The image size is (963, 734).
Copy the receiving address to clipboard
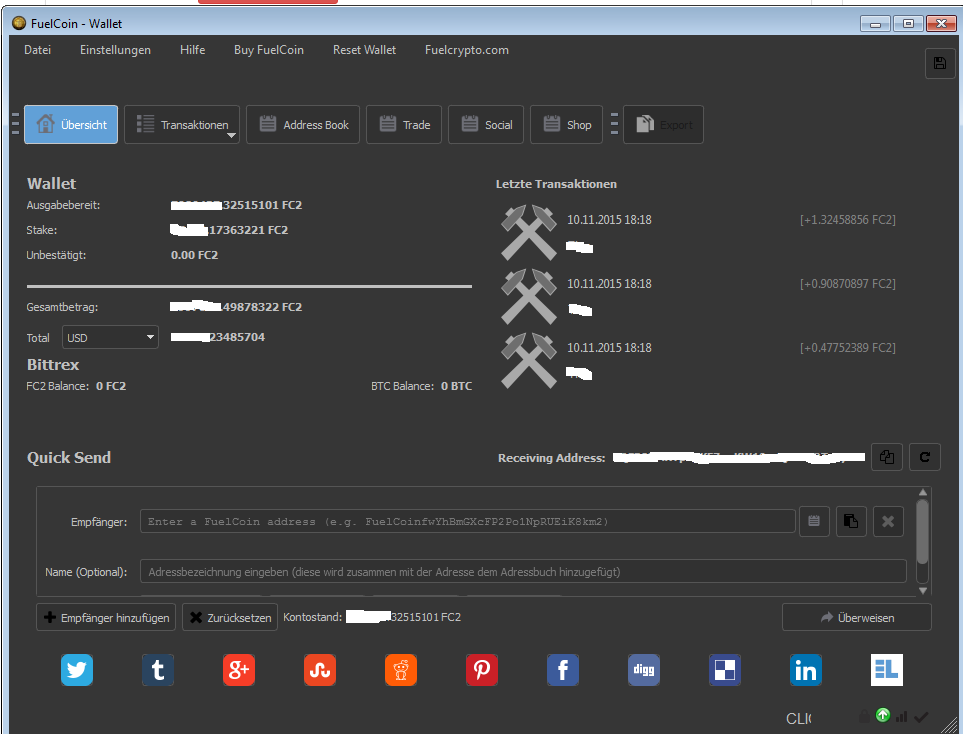[x=887, y=457]
